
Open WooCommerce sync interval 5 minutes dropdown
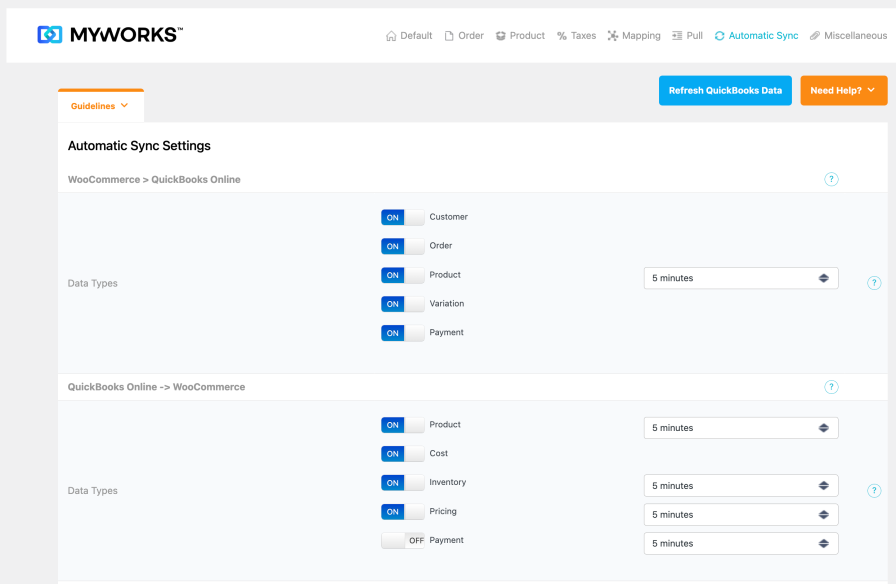pyautogui.click(x=740, y=278)
